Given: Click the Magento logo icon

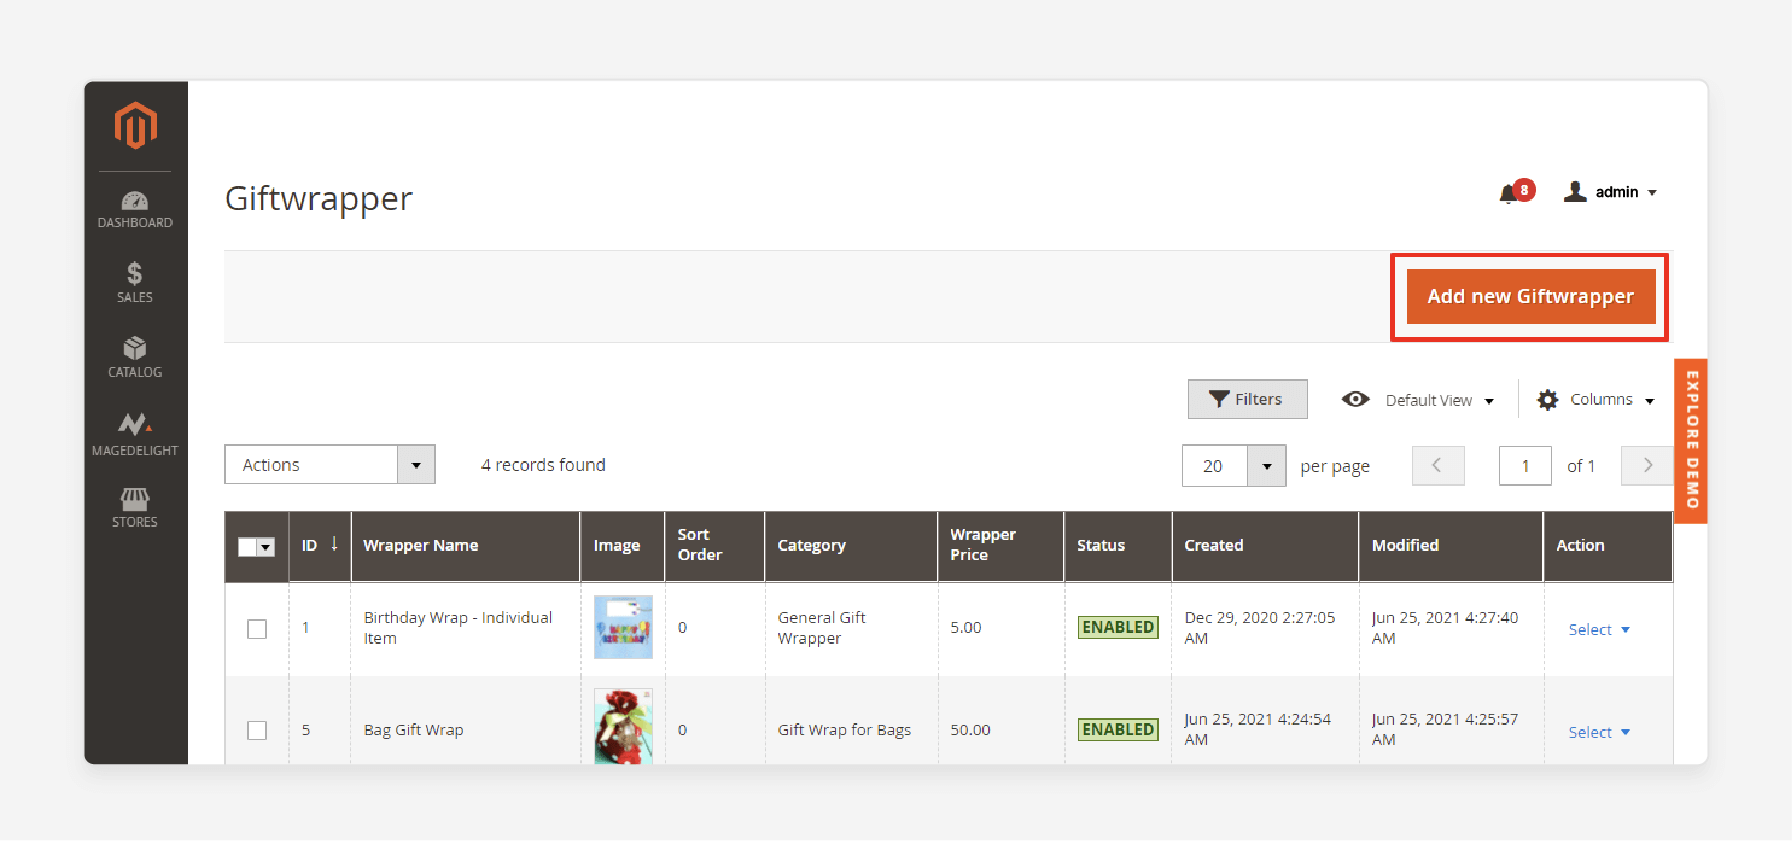Looking at the screenshot, I should (x=135, y=125).
